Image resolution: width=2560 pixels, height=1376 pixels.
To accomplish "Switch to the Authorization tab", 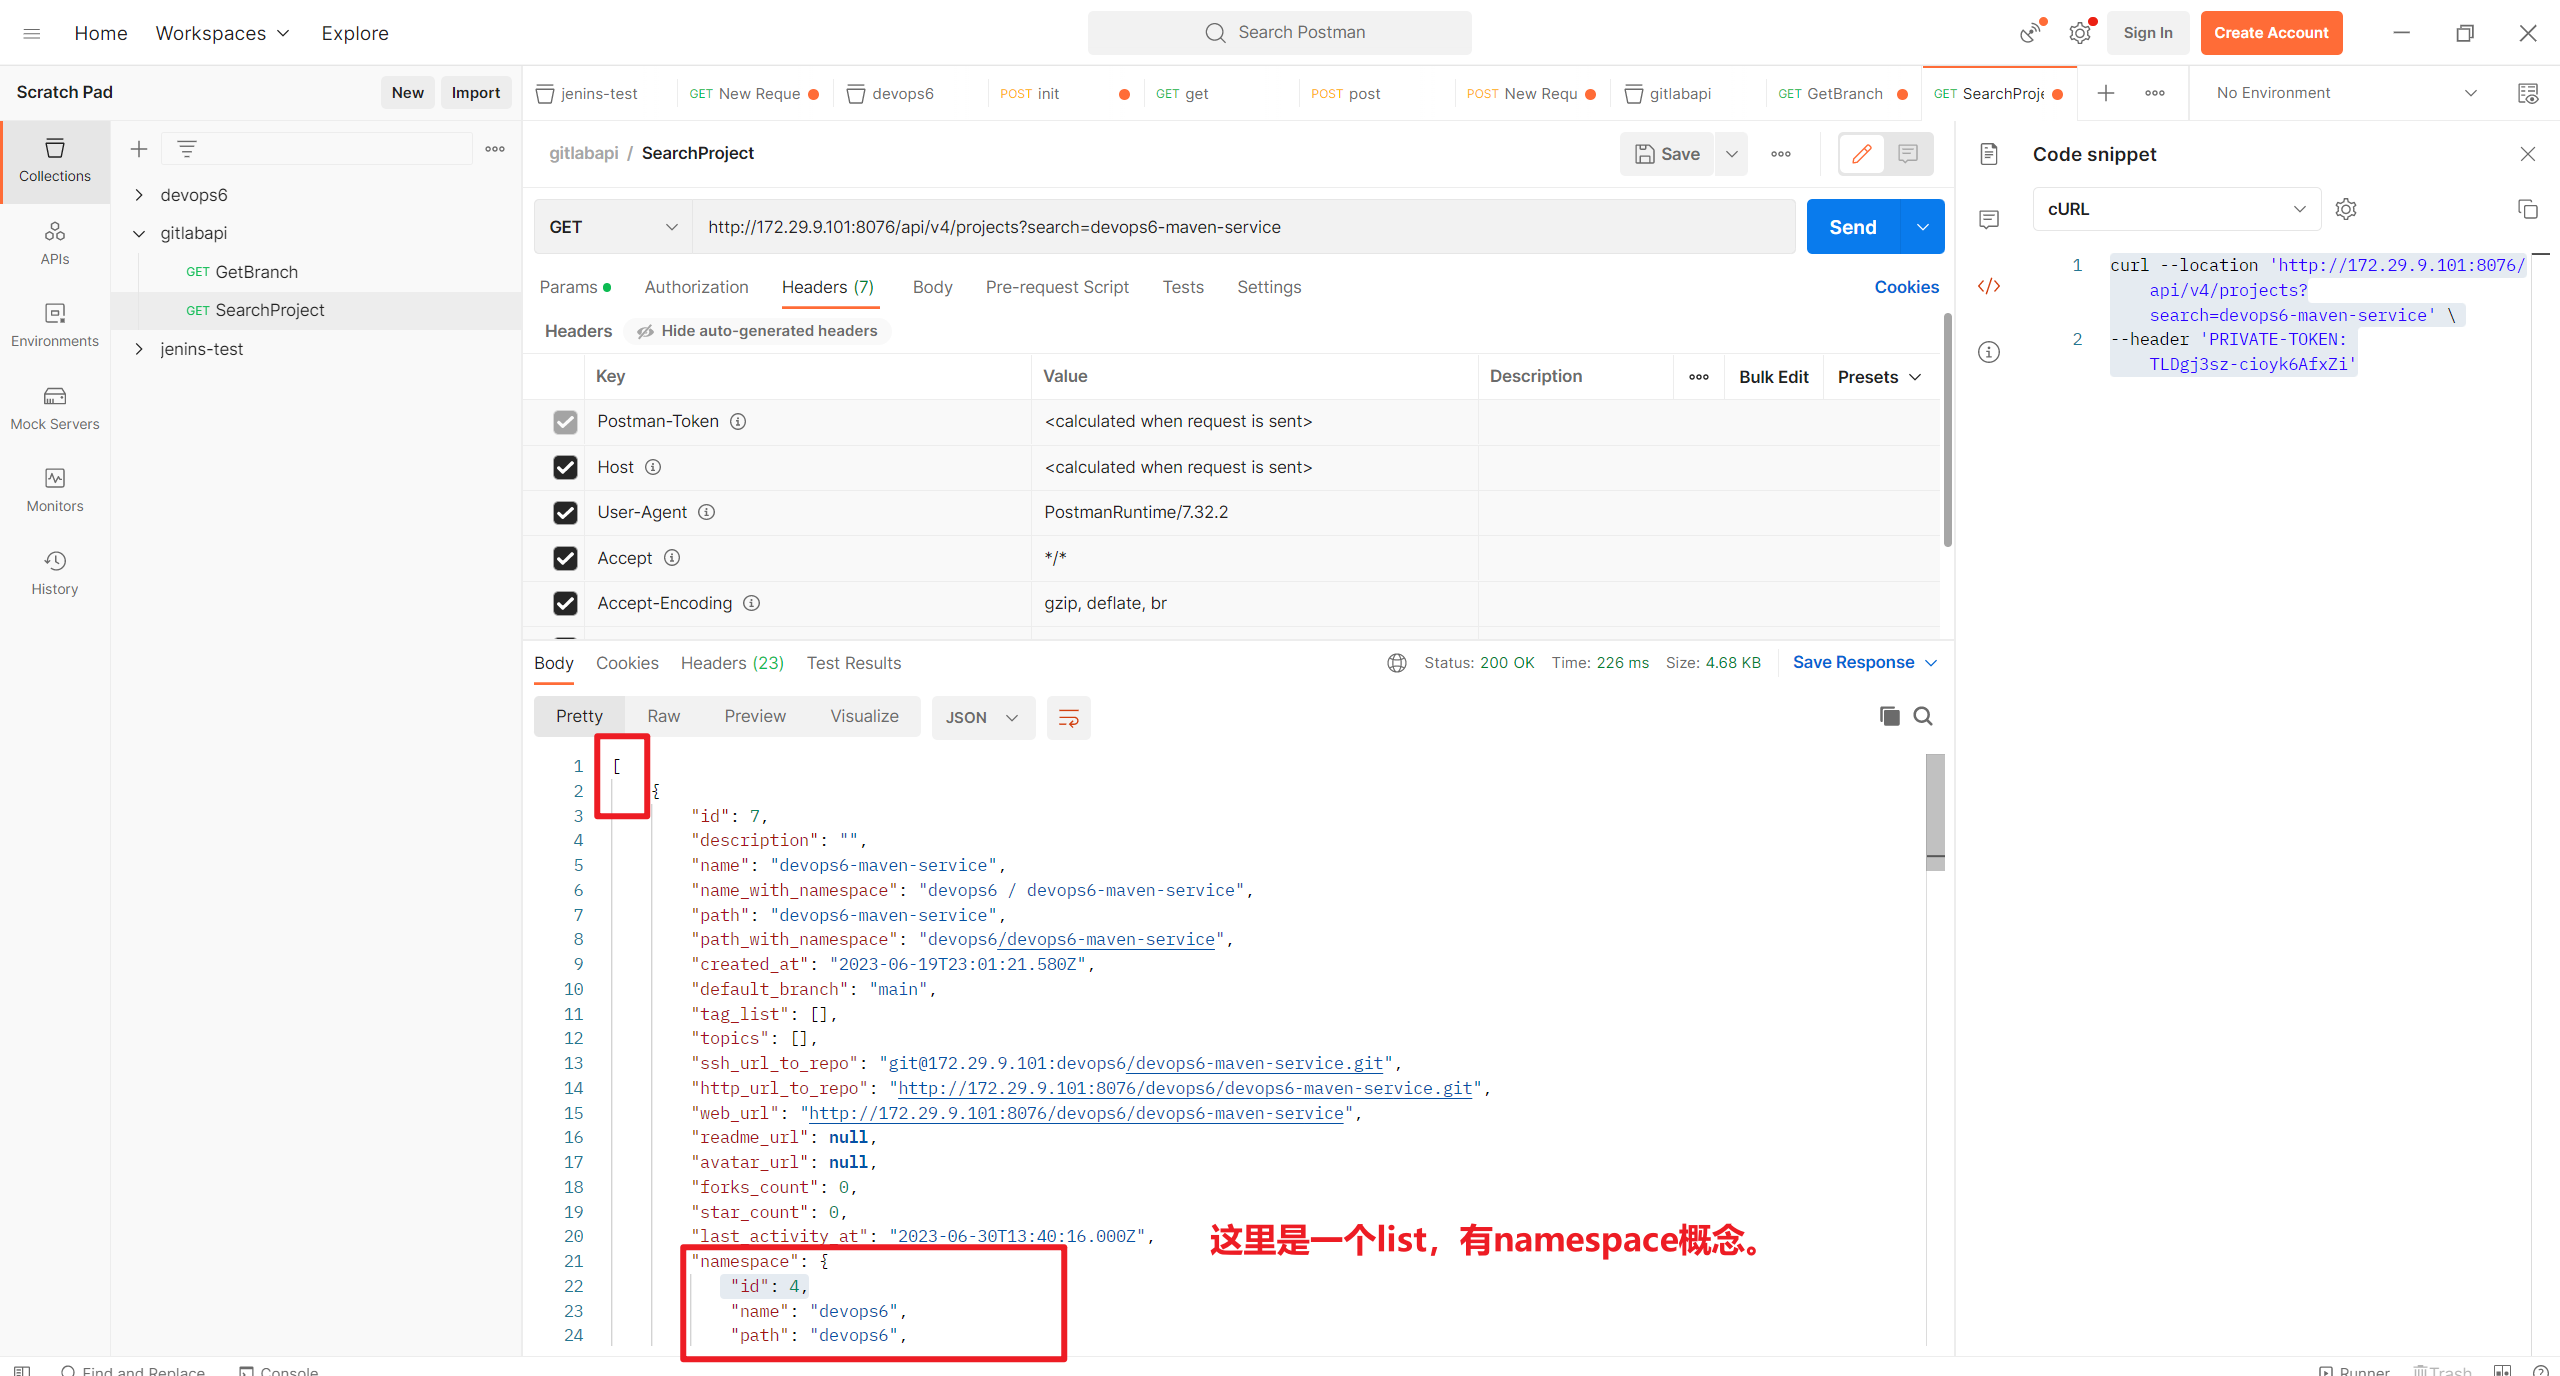I will (696, 287).
